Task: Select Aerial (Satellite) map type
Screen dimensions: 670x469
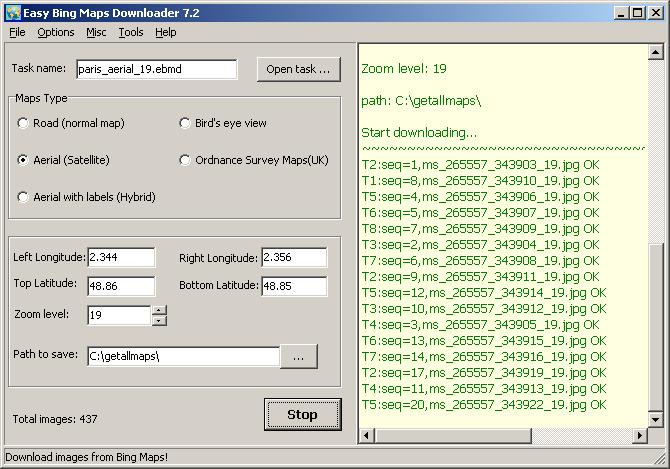Action: [24, 160]
